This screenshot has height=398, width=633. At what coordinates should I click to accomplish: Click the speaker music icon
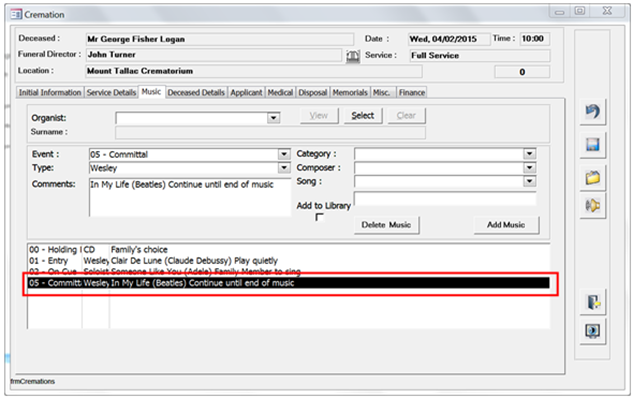point(593,206)
